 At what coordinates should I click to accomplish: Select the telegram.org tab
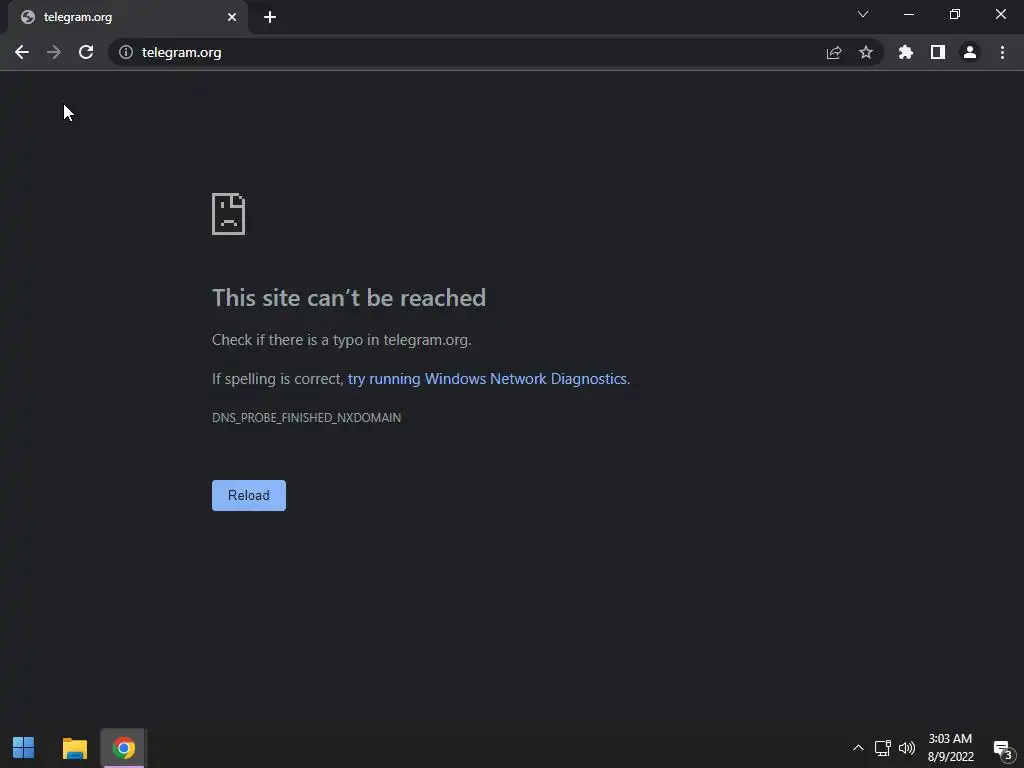128,18
